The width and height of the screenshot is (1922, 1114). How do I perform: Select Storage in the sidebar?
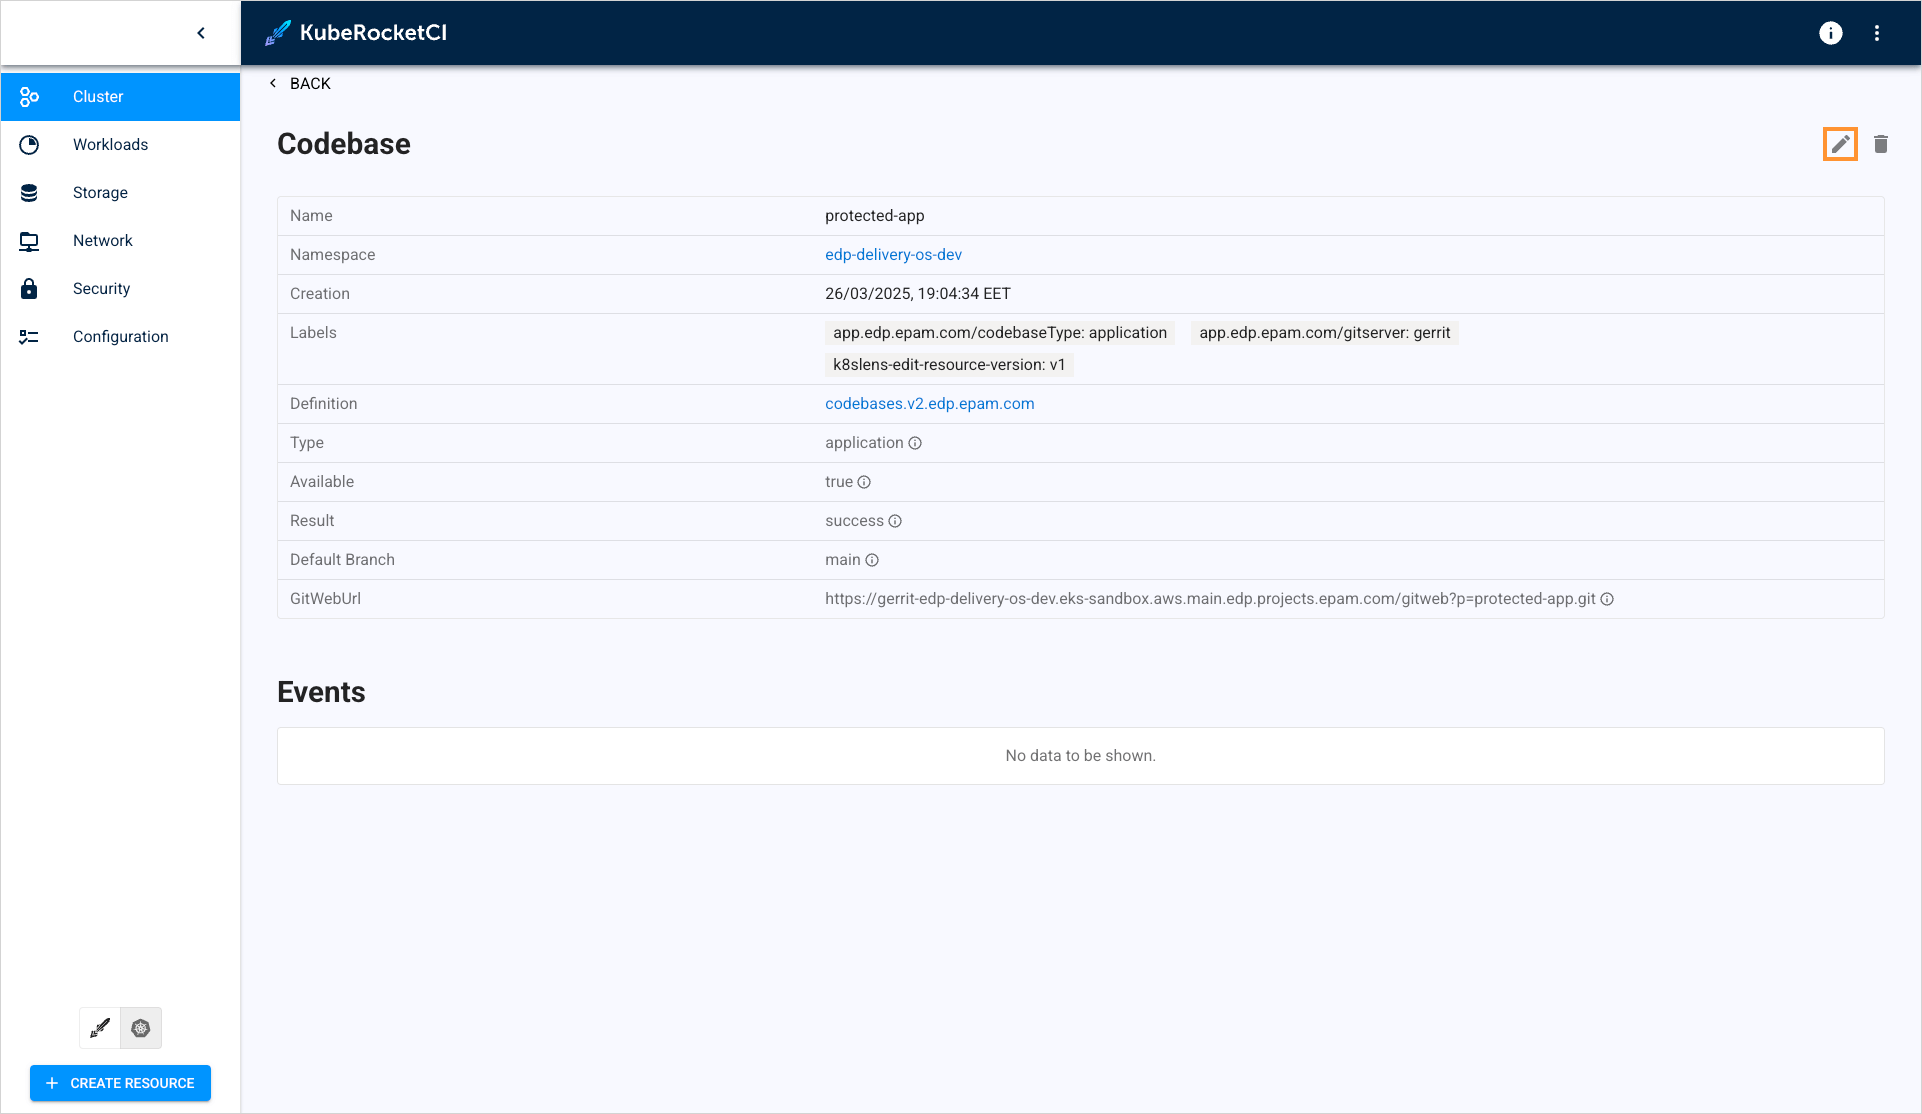(x=100, y=193)
